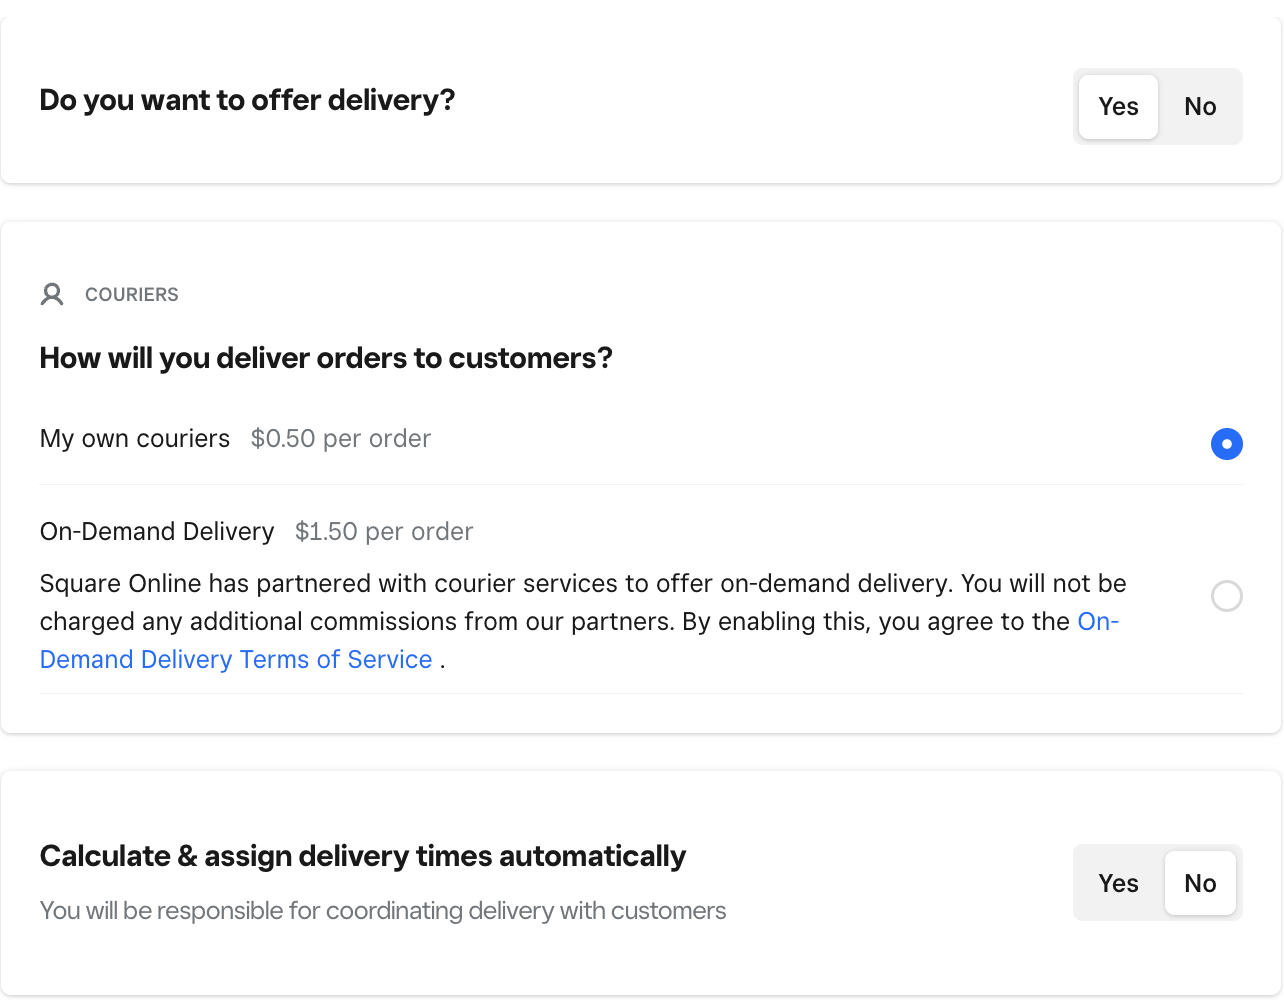Viewport: 1284px width, 1000px height.
Task: Click the Do you want to offer delivery heading
Action: pyautogui.click(x=247, y=100)
